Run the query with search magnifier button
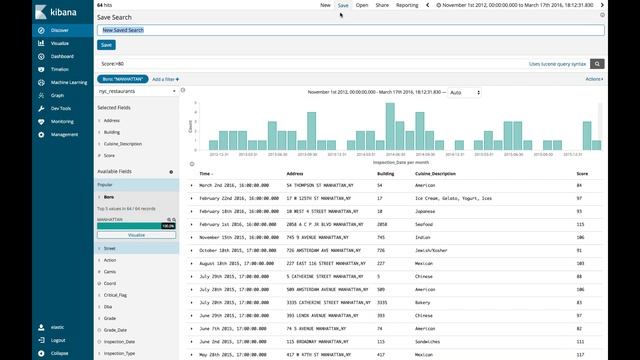The image size is (640, 360). pos(597,64)
